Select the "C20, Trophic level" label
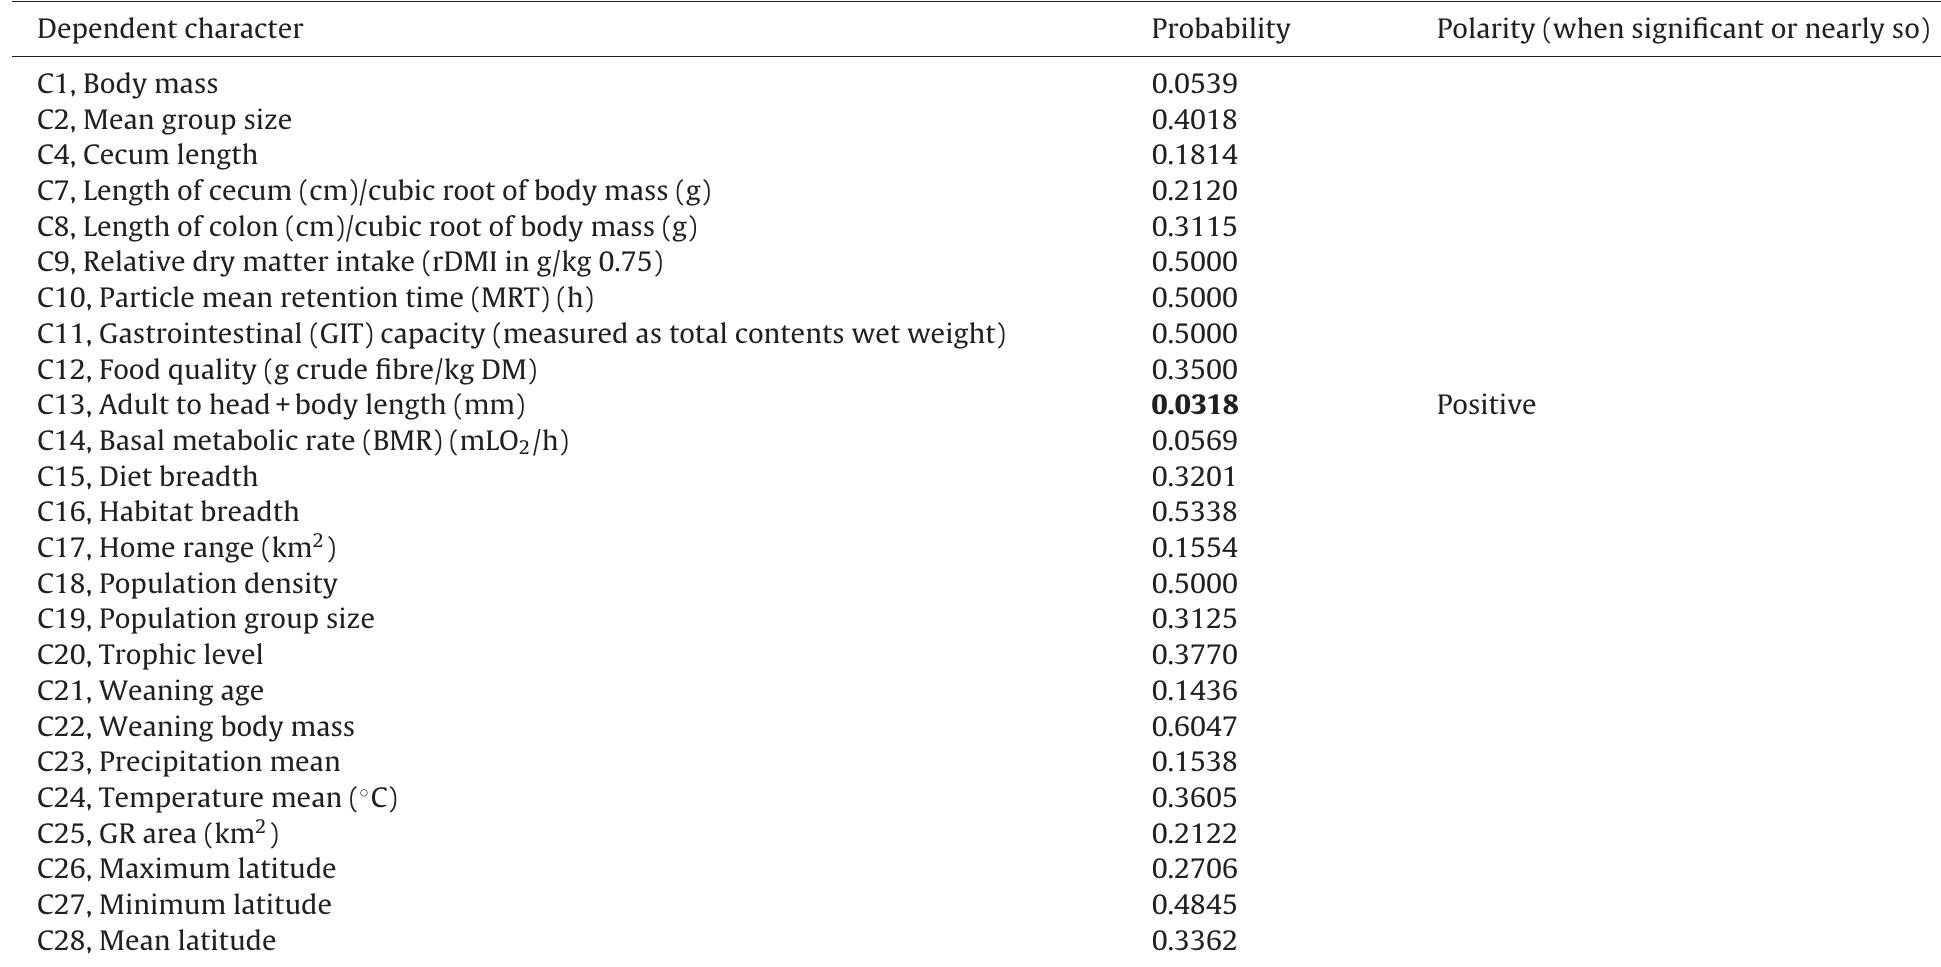Viewport: 1941px width, 967px height. tap(150, 655)
